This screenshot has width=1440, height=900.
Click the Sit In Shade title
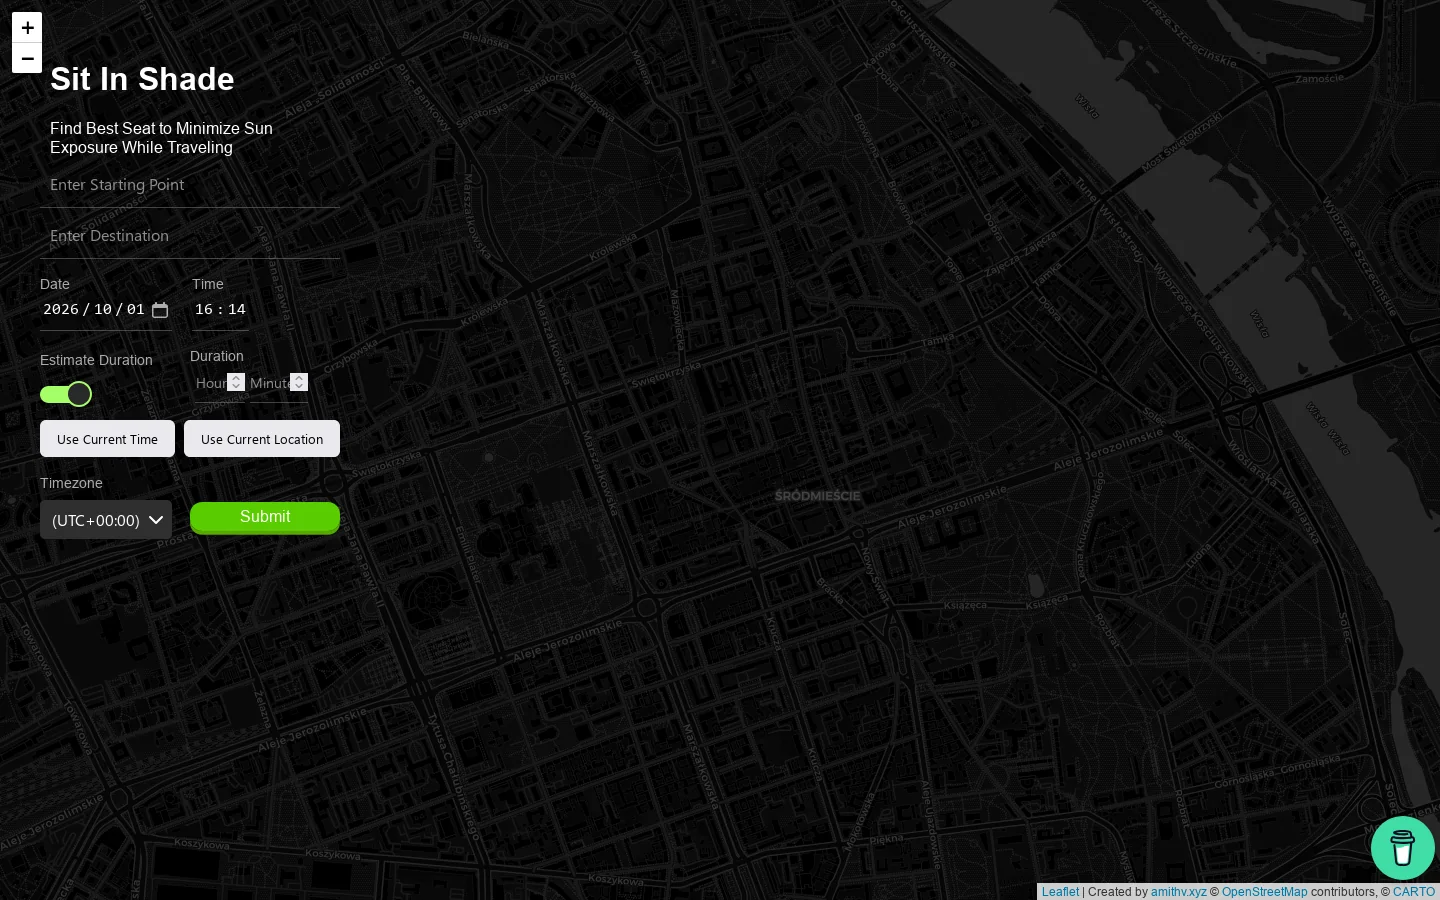click(x=142, y=79)
